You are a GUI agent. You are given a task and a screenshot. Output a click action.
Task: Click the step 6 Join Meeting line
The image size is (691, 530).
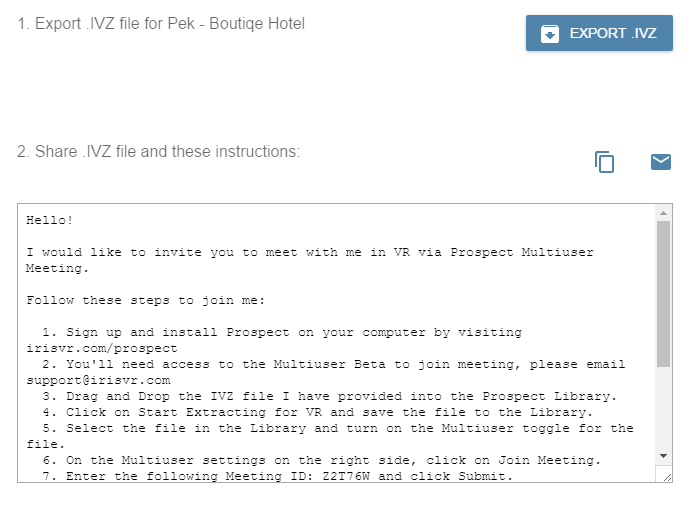(x=321, y=460)
